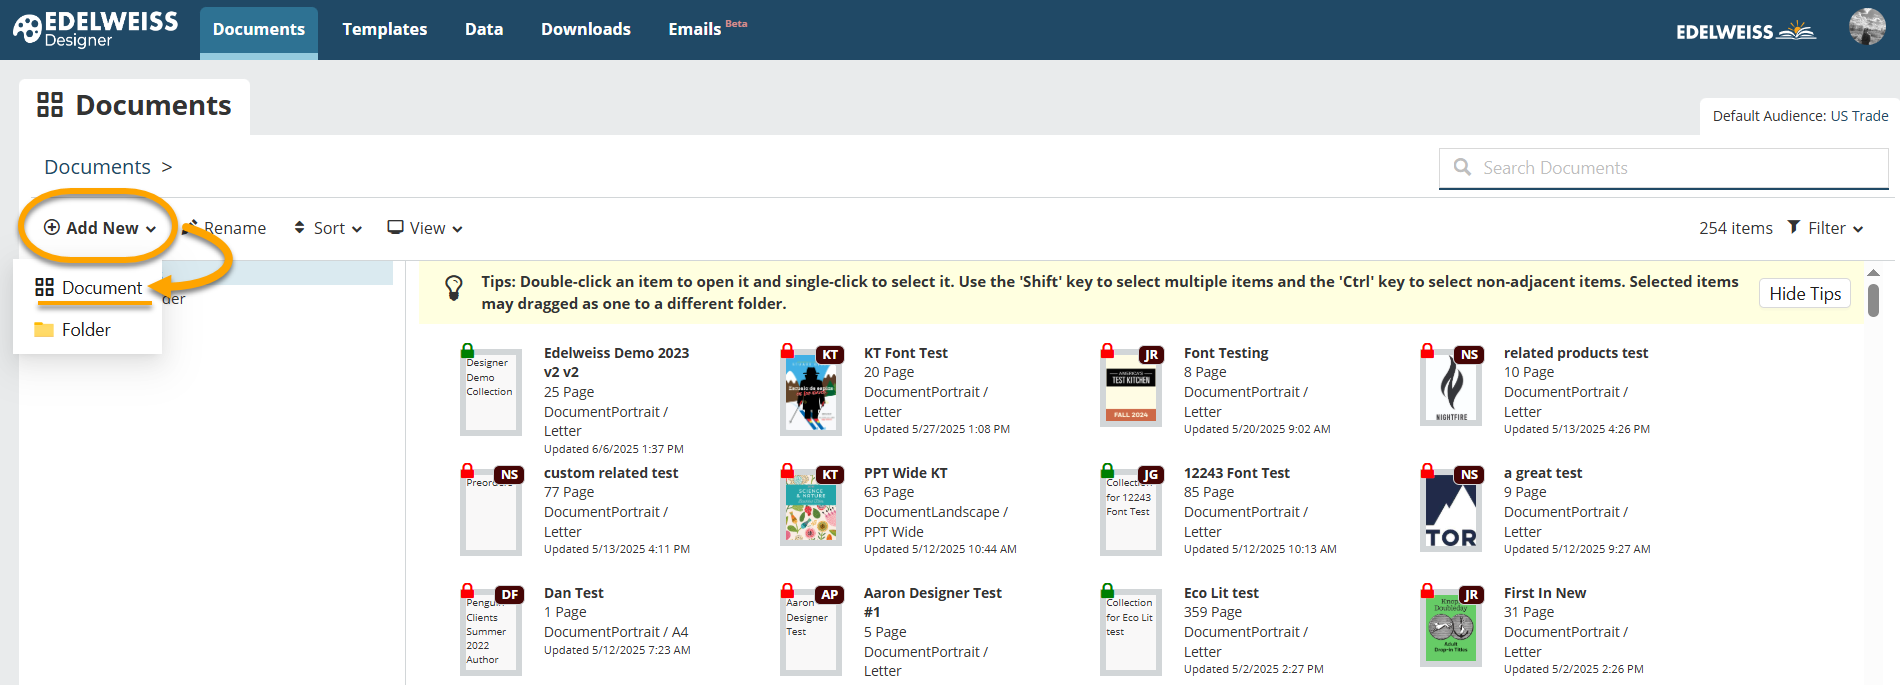Select the Edelweiss Demo 2023 v2 v2 title
This screenshot has height=685, width=1900.
click(616, 362)
